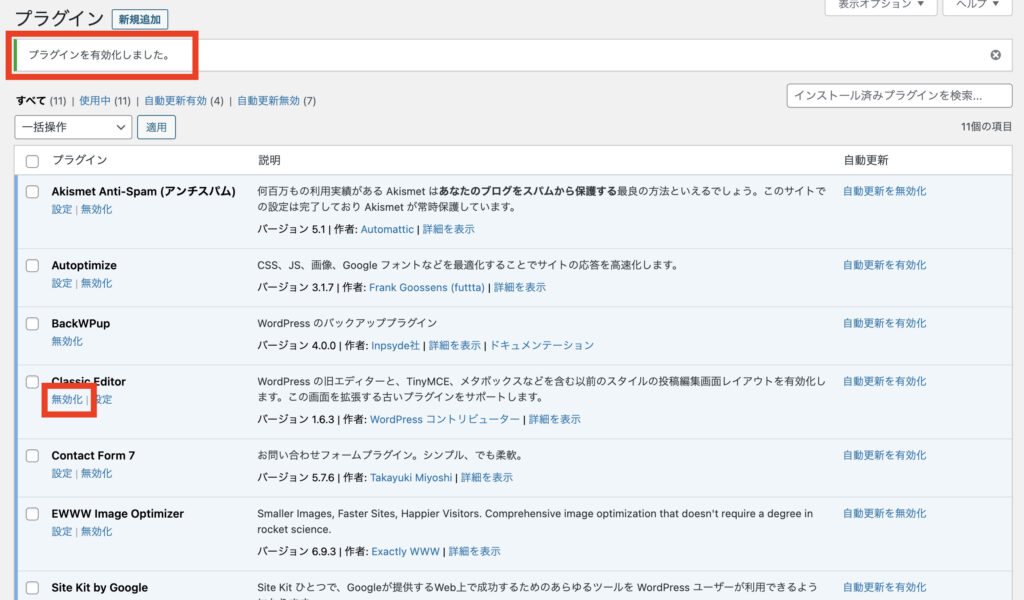The height and width of the screenshot is (600, 1024).
Task: Deactivate Classic Editor via 無効化 link
Action: [67, 400]
